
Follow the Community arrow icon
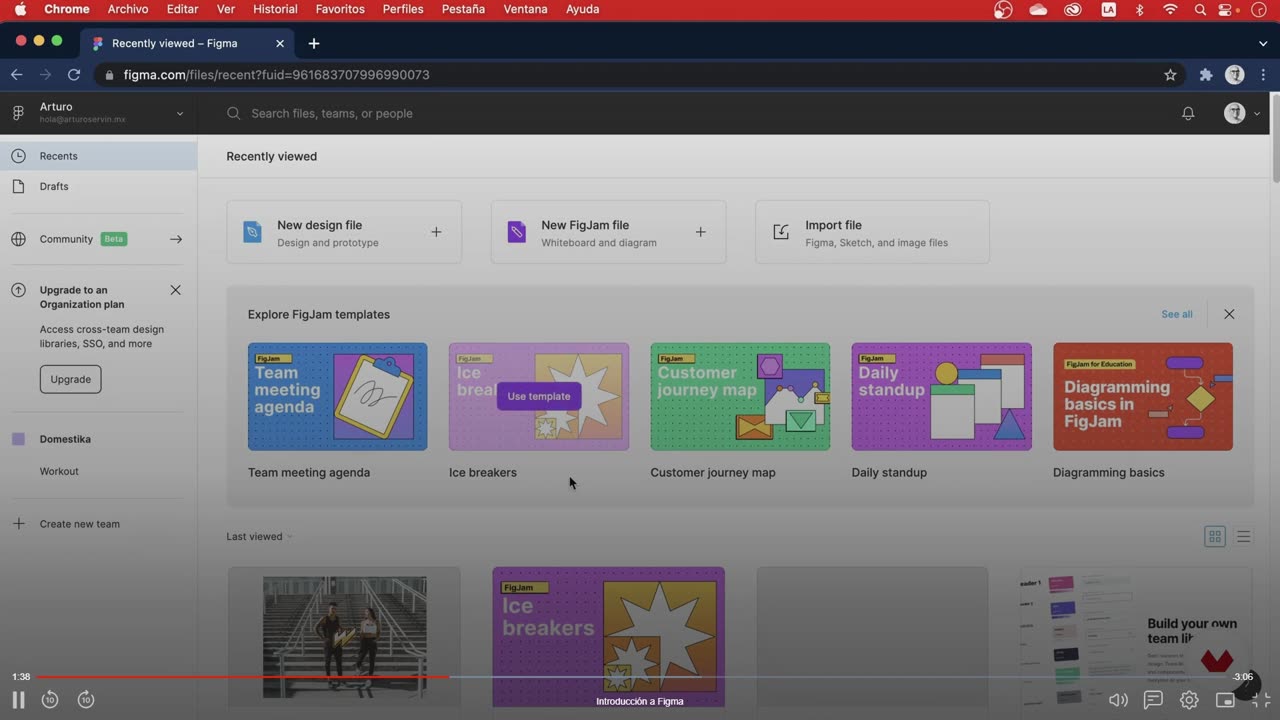tap(176, 239)
